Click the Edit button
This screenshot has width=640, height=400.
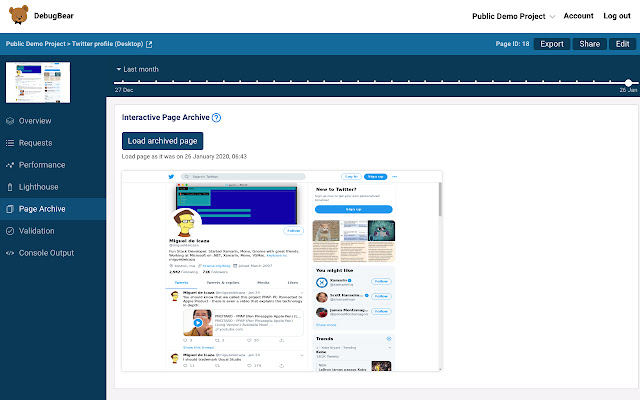[622, 44]
